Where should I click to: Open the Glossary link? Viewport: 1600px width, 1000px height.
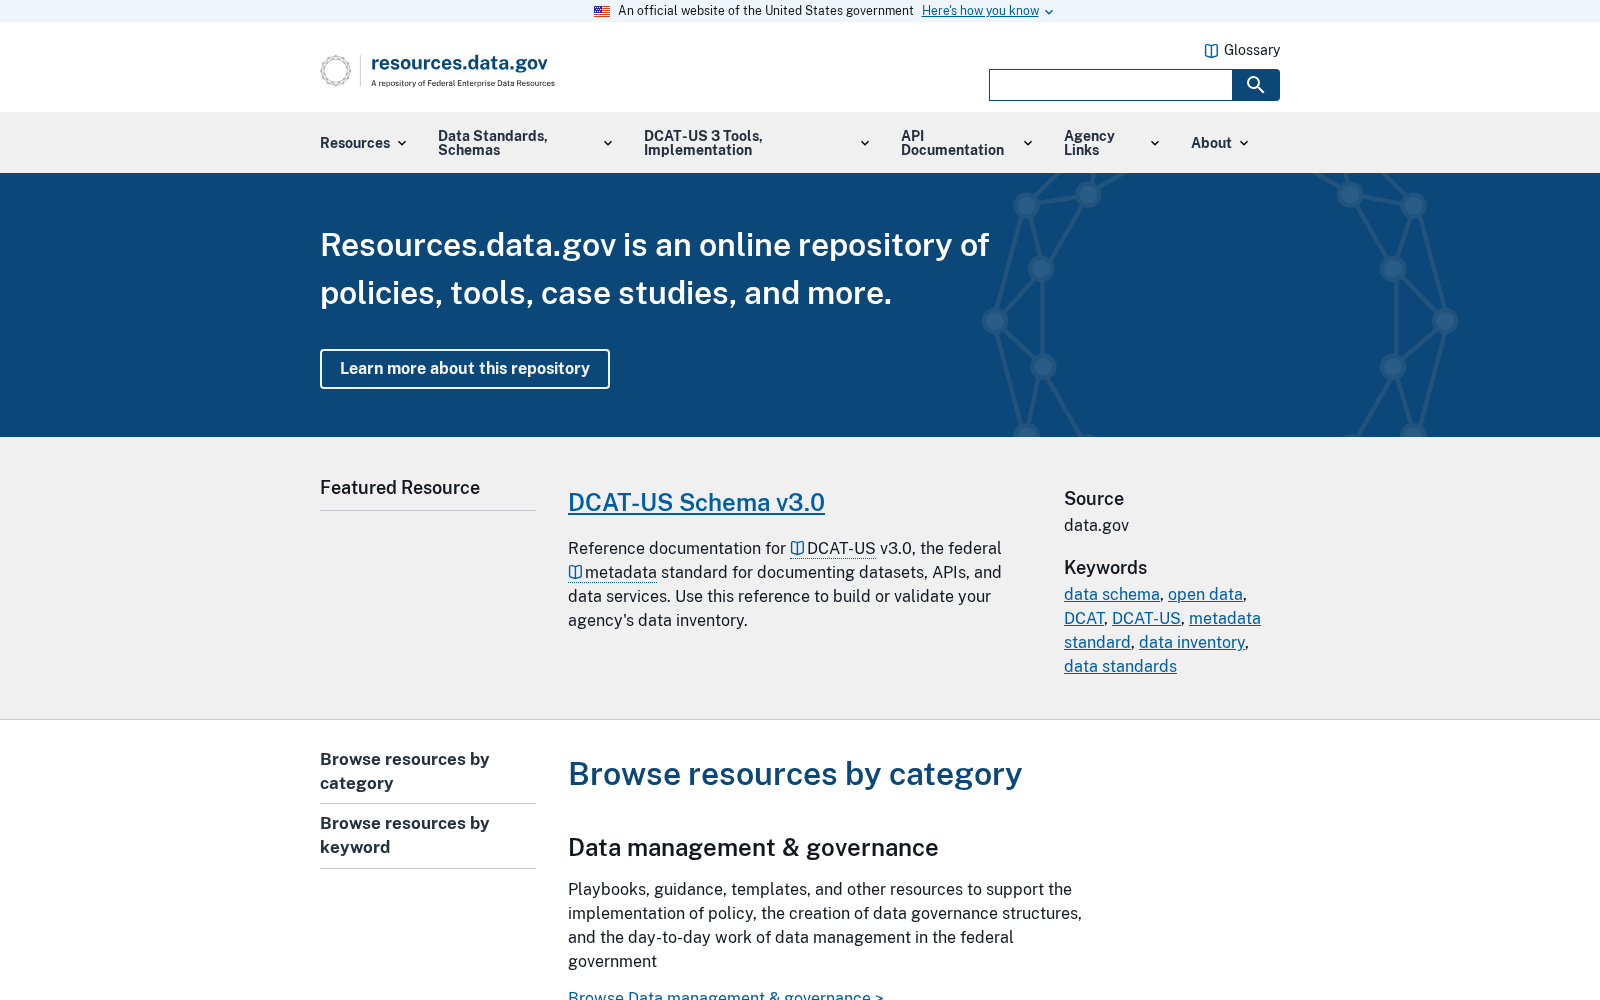[1242, 50]
